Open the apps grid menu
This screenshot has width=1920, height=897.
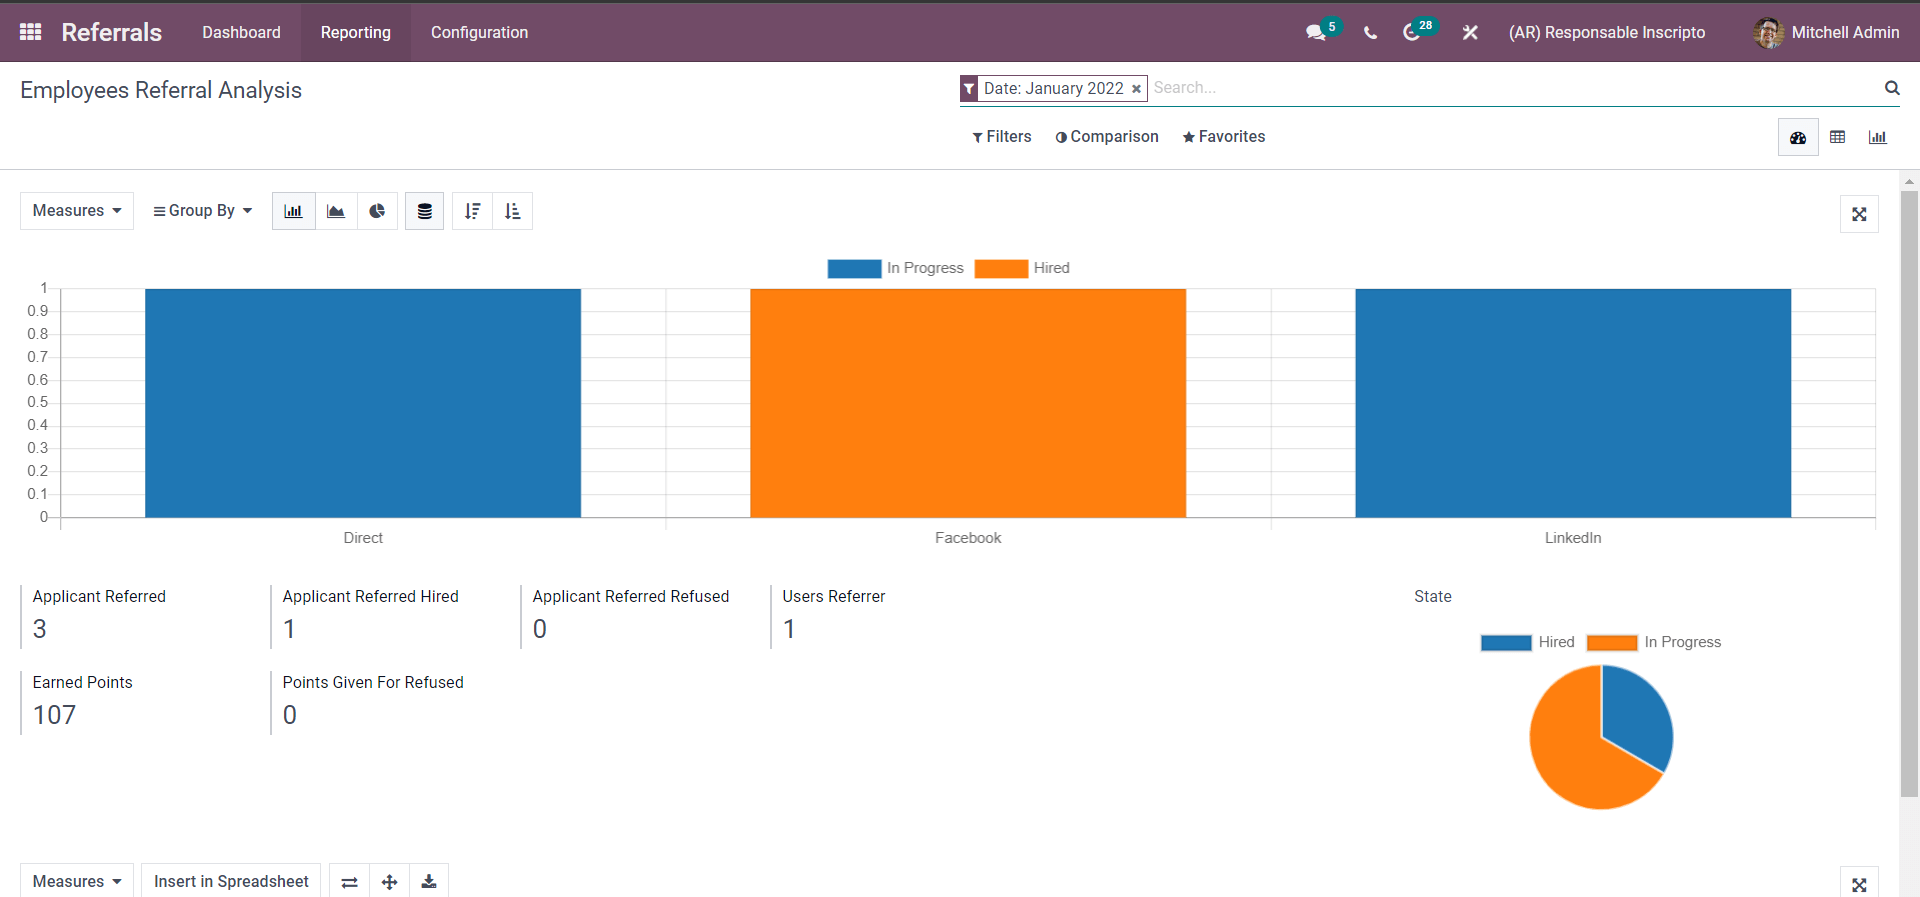coord(30,32)
